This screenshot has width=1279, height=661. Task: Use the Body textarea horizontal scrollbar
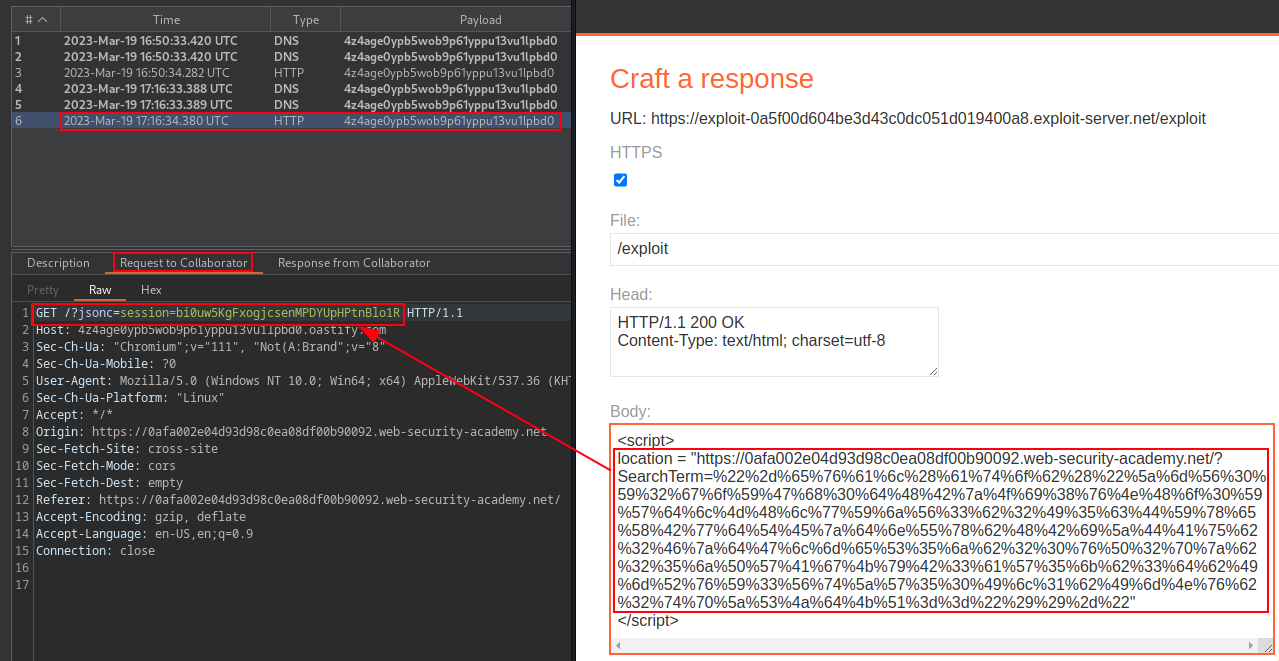[x=935, y=646]
